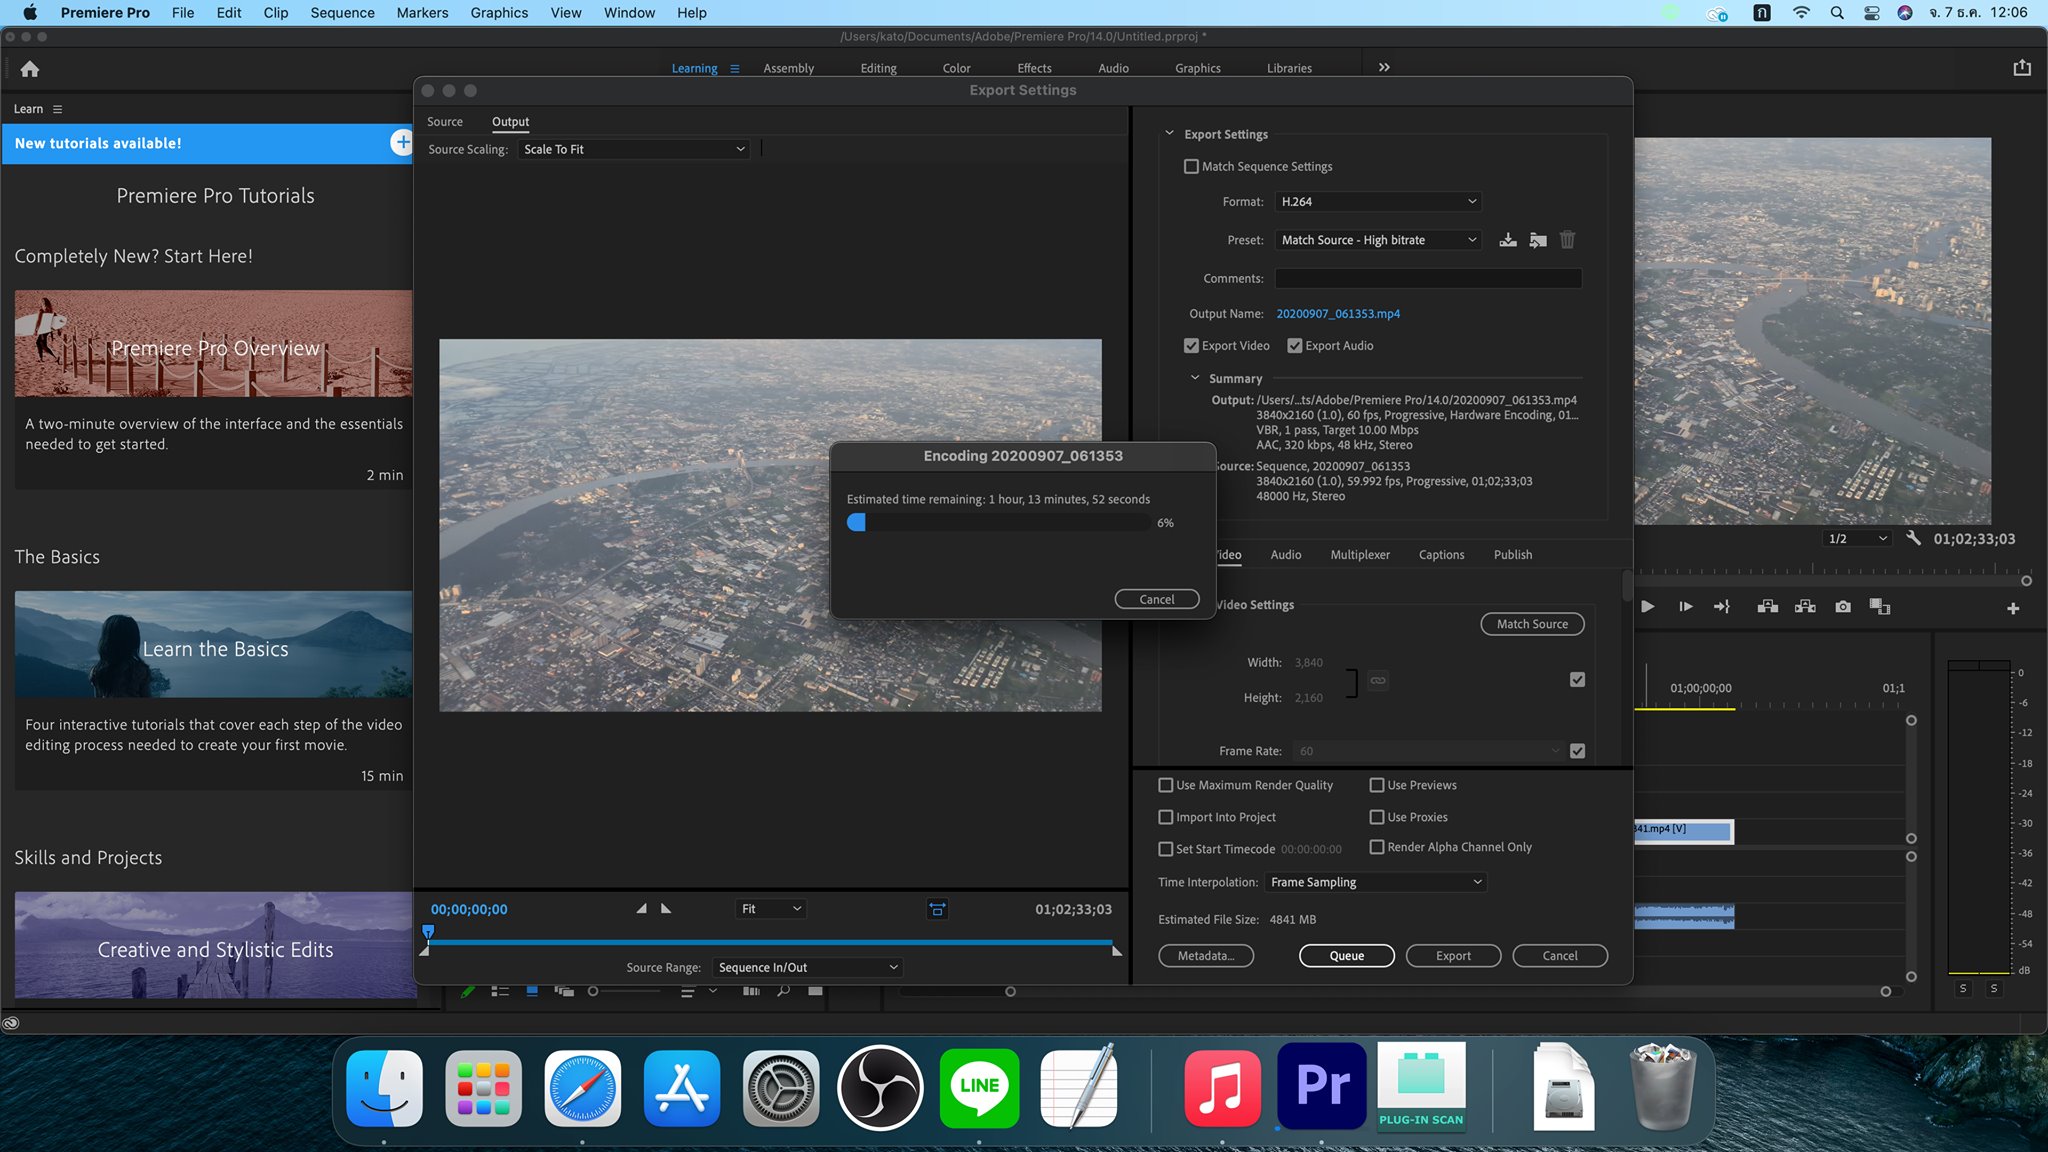Open the Multiplexer tab
The height and width of the screenshot is (1152, 2048).
[1359, 554]
